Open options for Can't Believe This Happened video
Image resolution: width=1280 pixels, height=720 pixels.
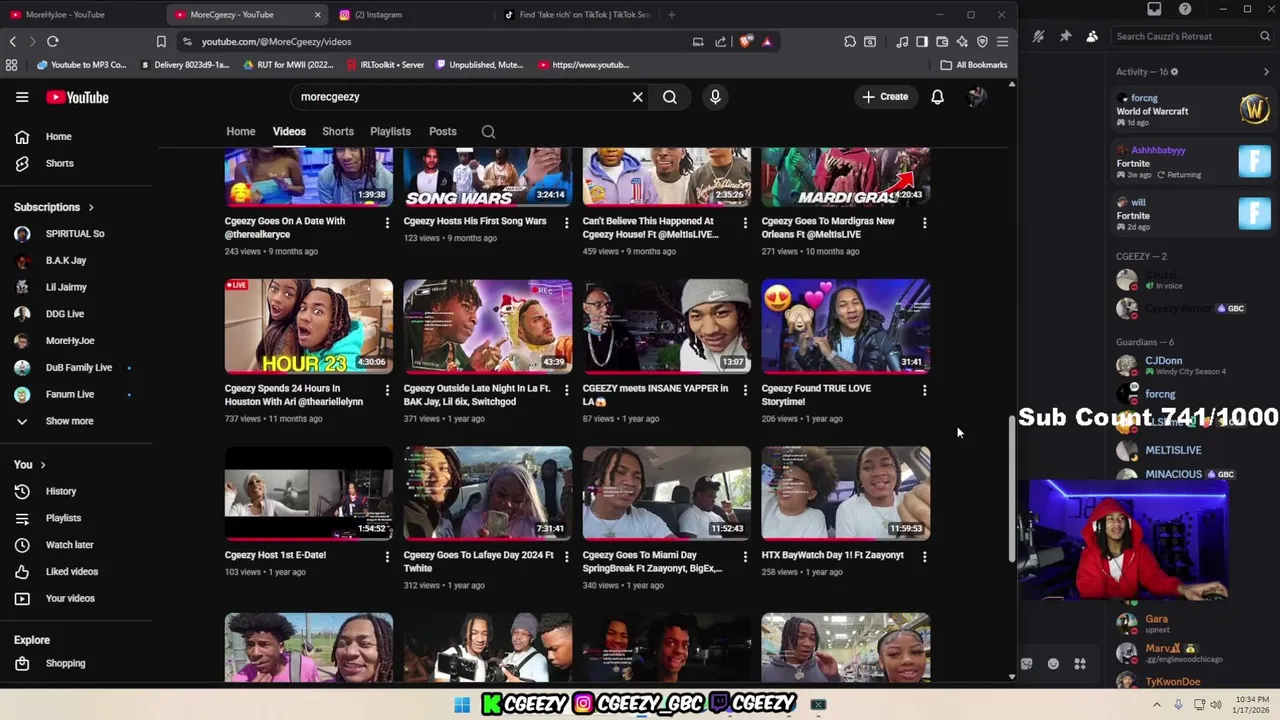[x=745, y=223]
